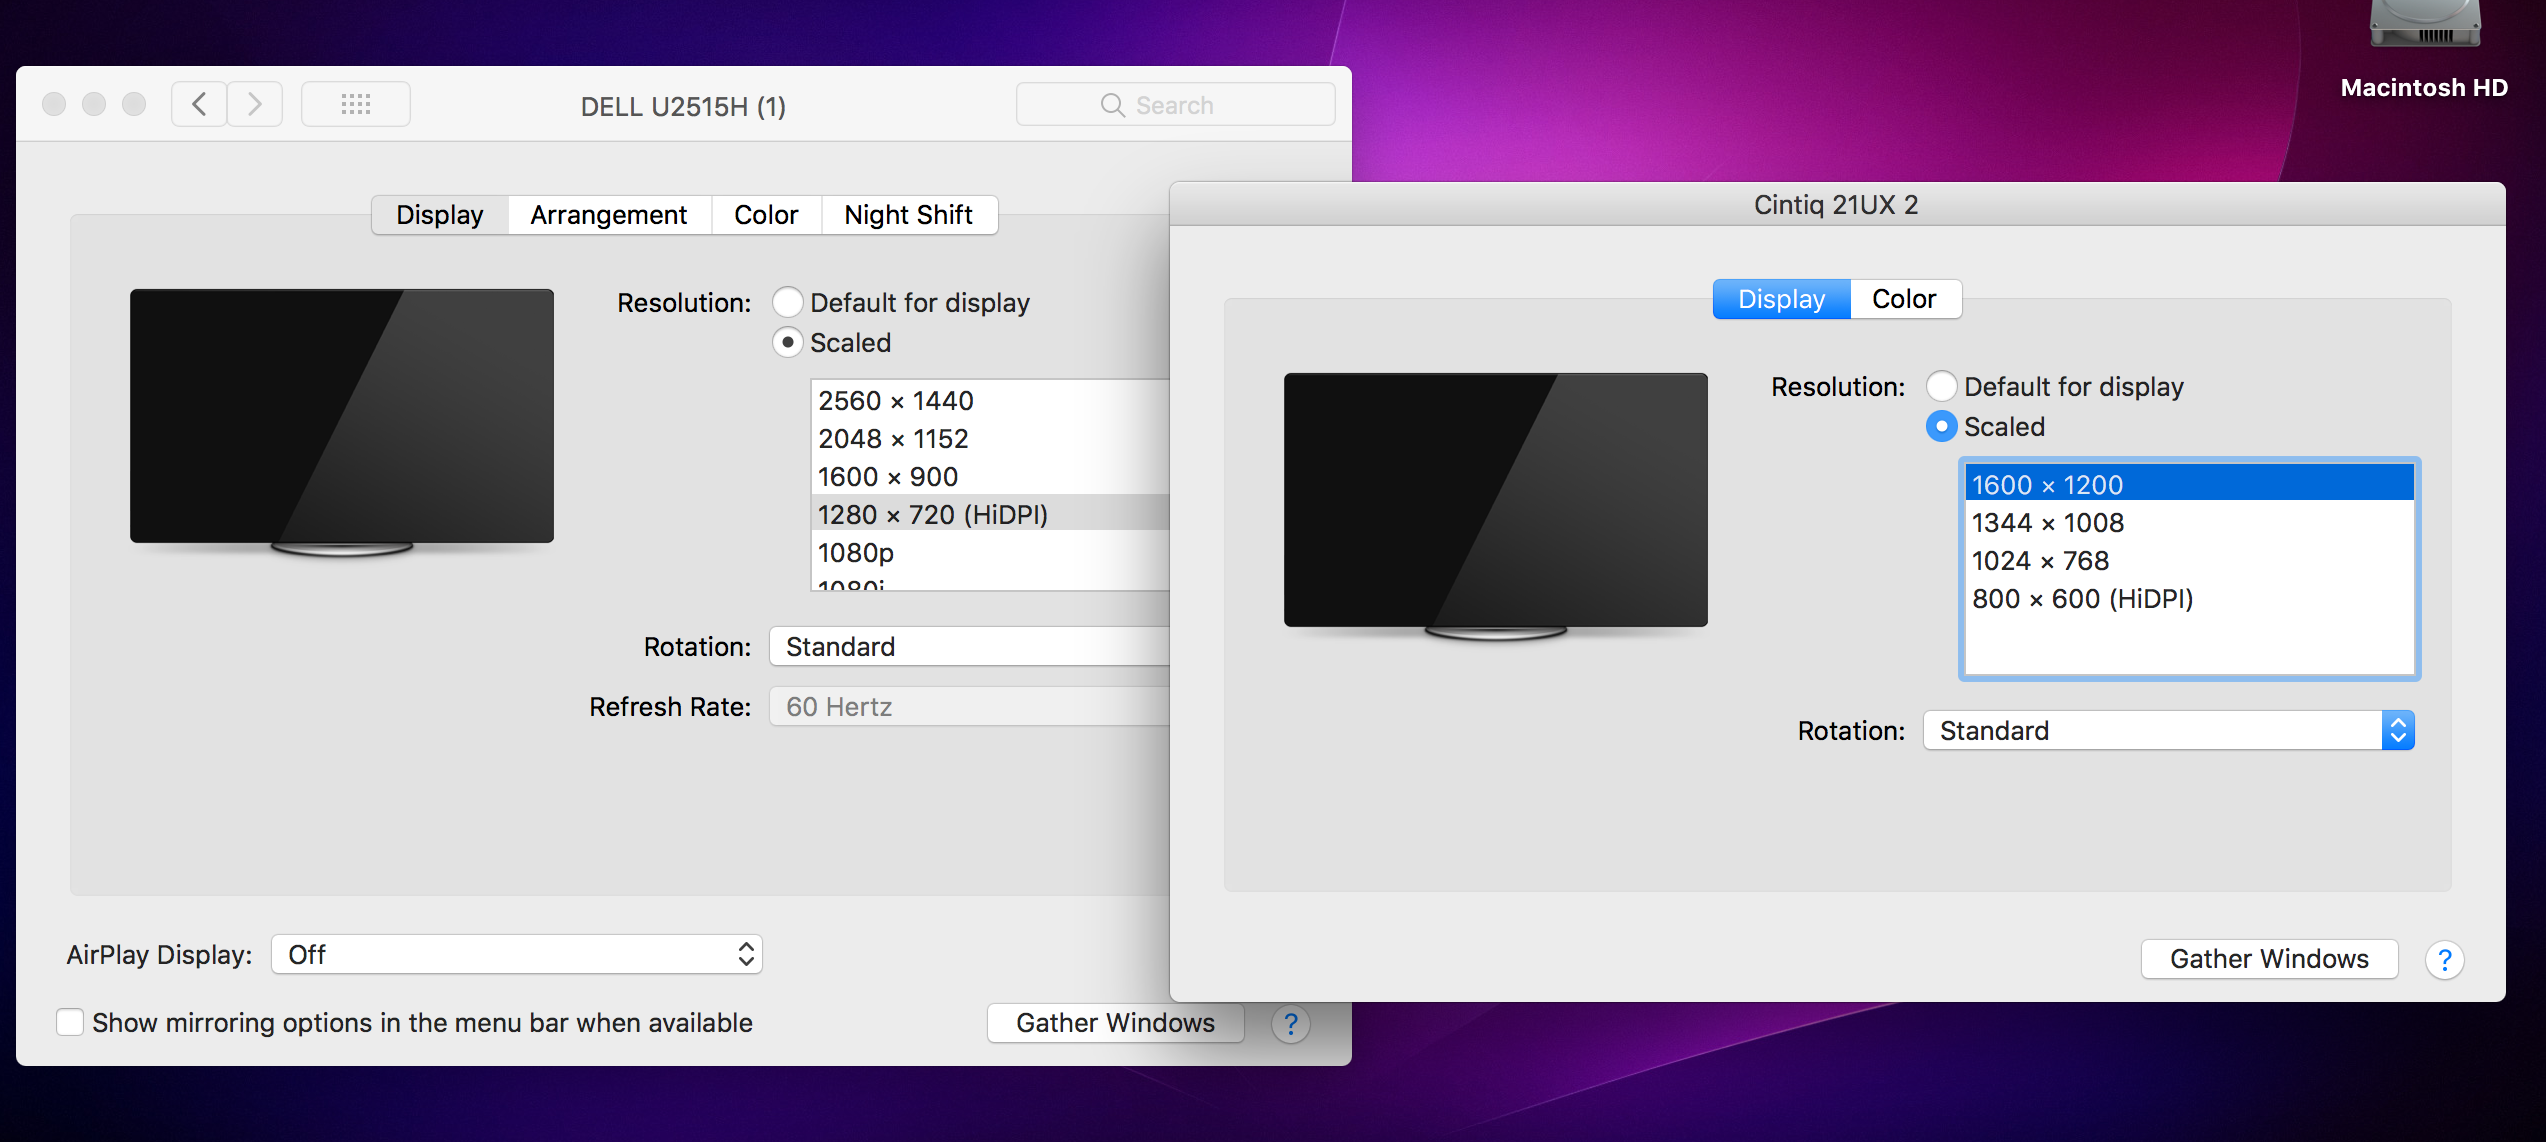Select 2560 × 1440 resolution
The image size is (2546, 1142).
click(990, 400)
